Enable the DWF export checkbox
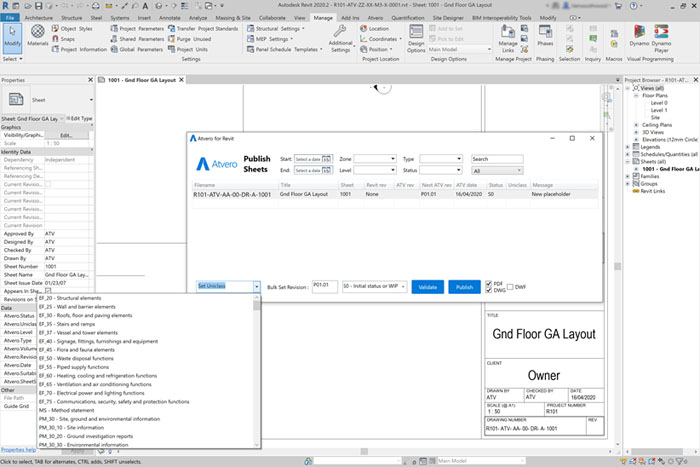The height and width of the screenshot is (467, 700). 510,287
